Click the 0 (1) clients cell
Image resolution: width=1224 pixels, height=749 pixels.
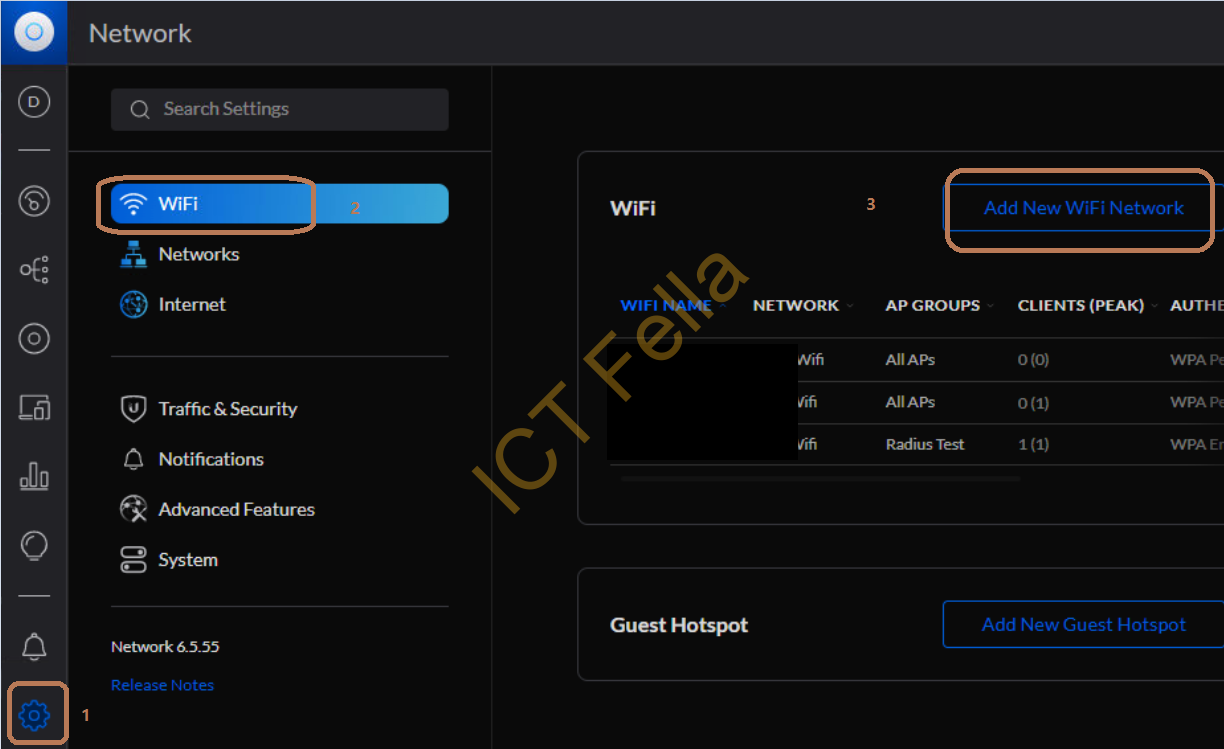1033,402
